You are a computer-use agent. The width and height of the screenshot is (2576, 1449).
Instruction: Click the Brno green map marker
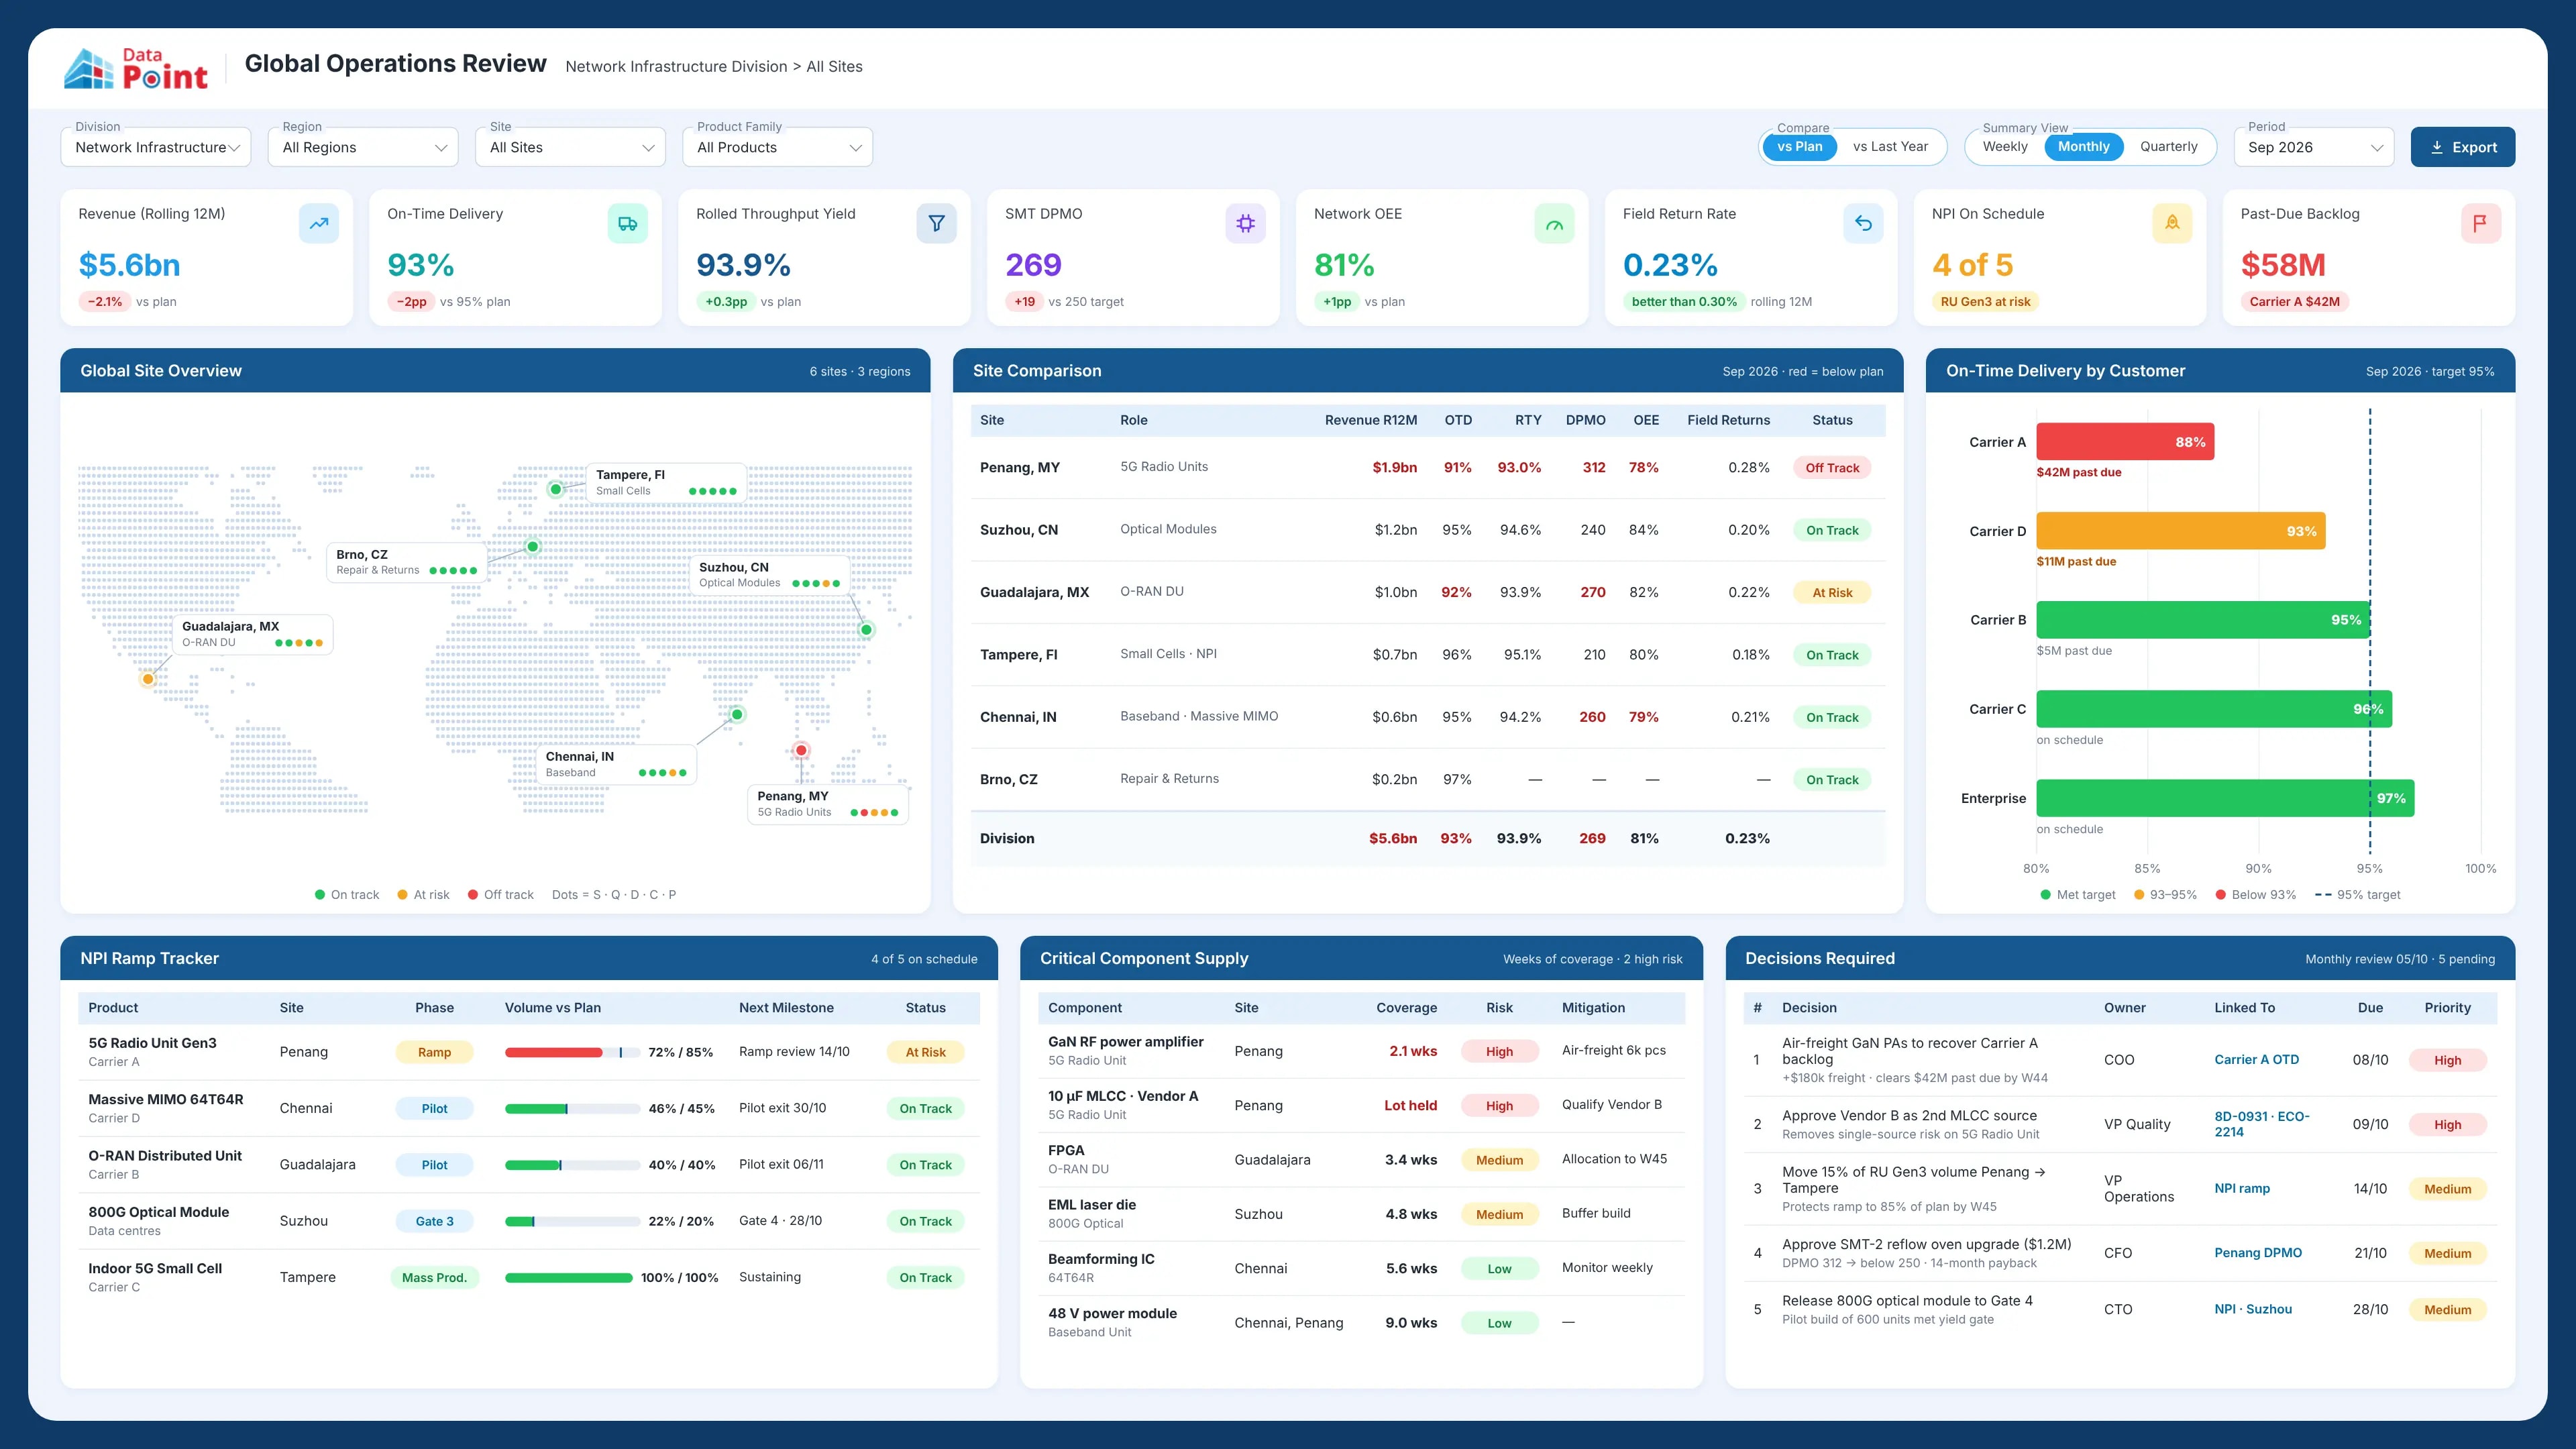click(x=533, y=547)
